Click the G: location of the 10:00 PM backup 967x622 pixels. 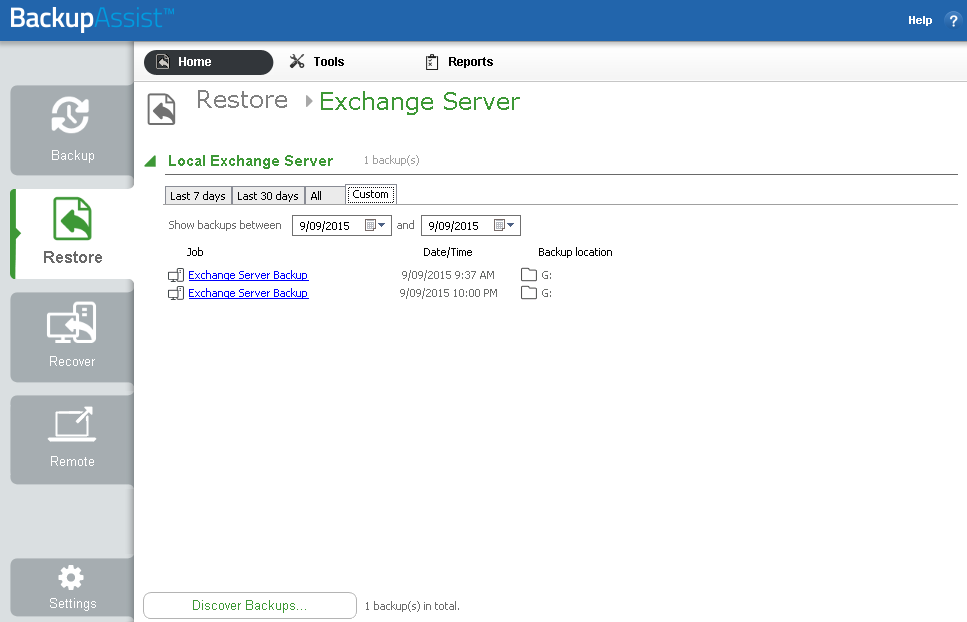(x=546, y=293)
